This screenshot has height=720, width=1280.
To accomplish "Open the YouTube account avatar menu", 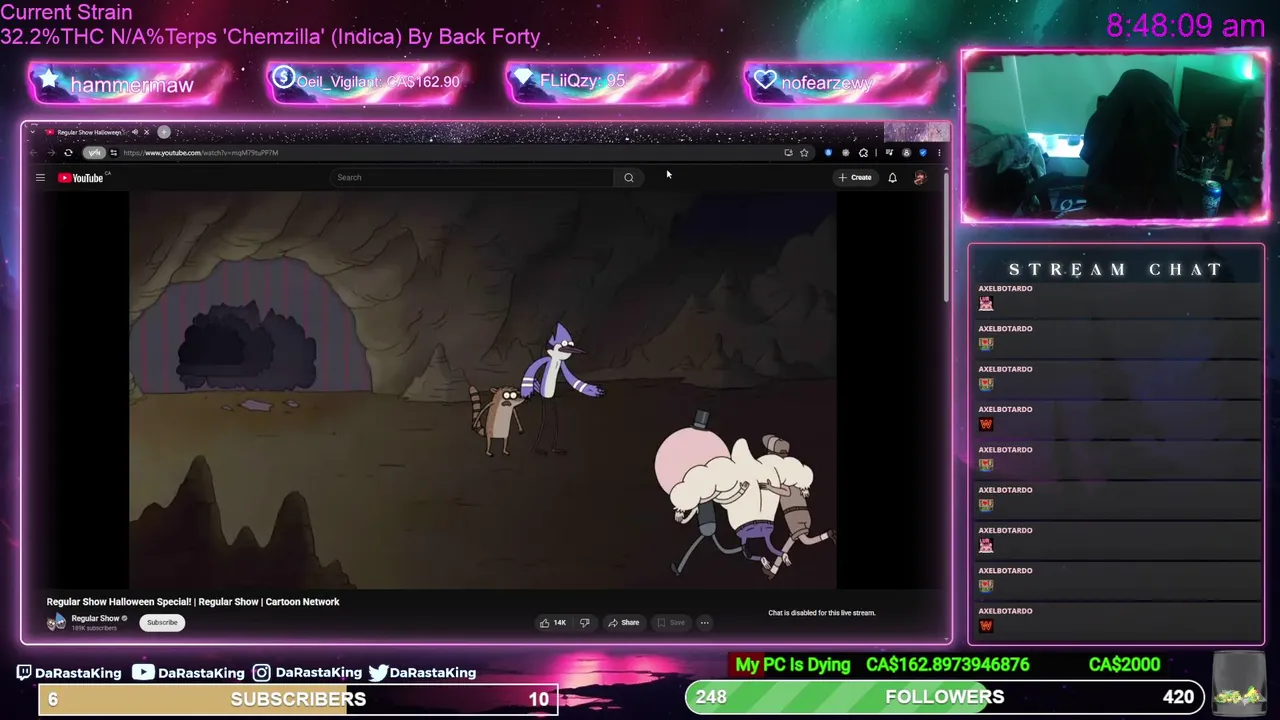I will tap(919, 177).
